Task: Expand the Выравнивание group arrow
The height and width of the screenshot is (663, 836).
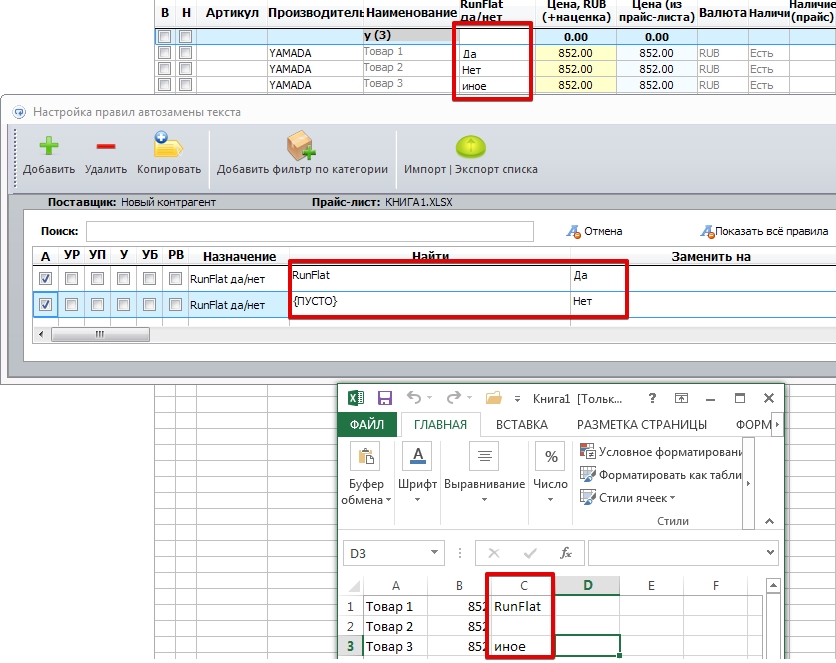Action: pyautogui.click(x=484, y=500)
